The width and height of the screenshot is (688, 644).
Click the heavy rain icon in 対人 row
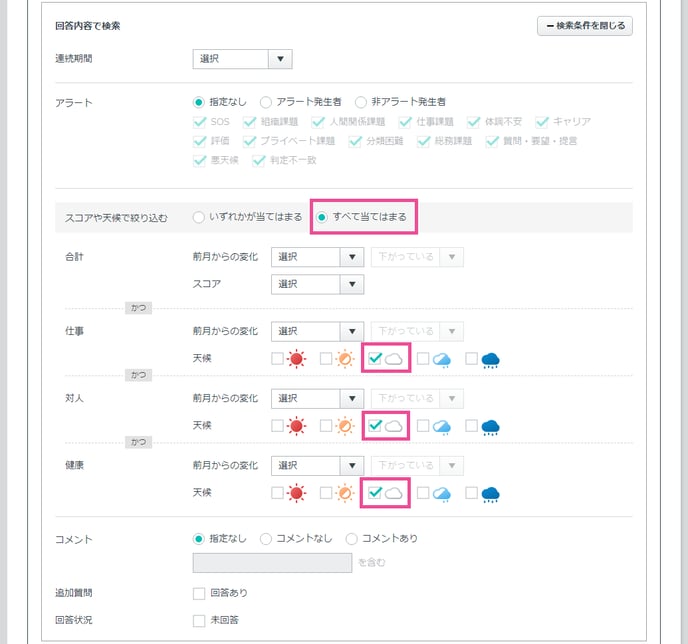[x=491, y=427]
